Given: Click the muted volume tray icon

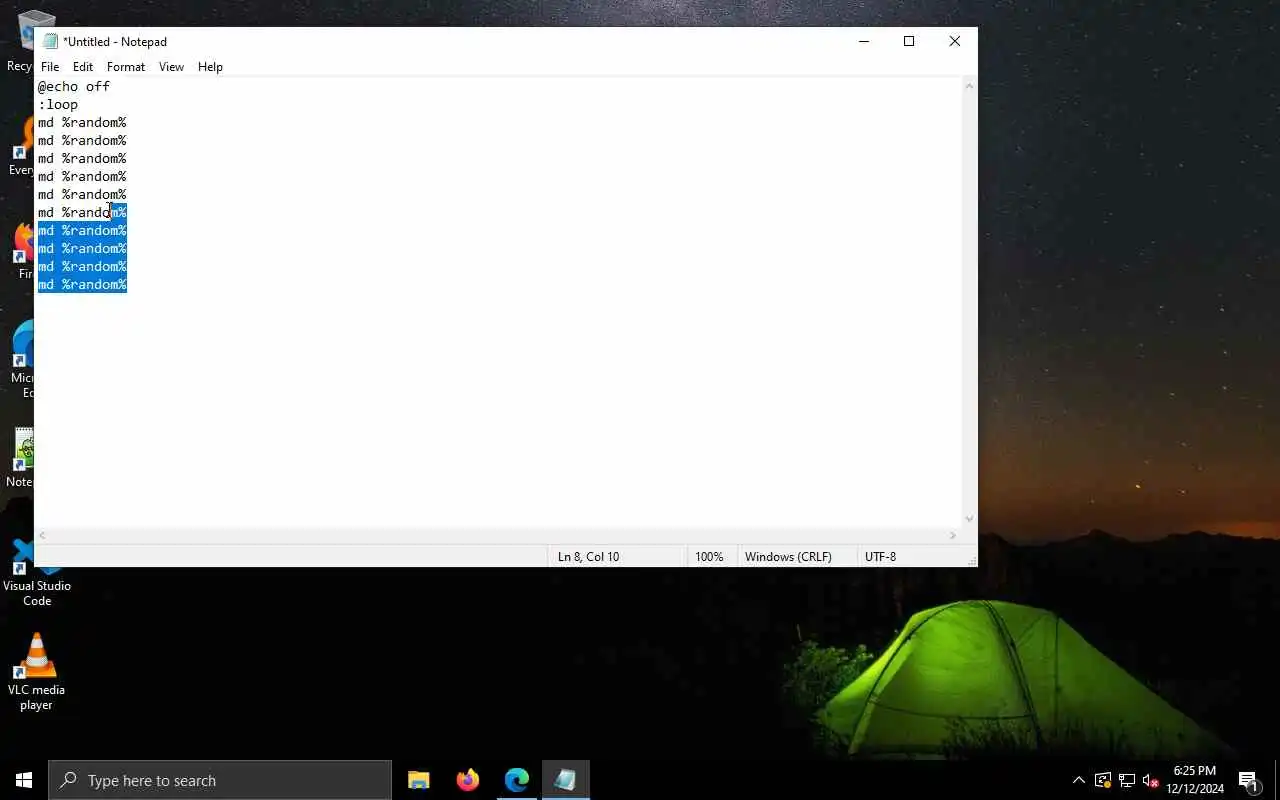Looking at the screenshot, I should [1151, 780].
